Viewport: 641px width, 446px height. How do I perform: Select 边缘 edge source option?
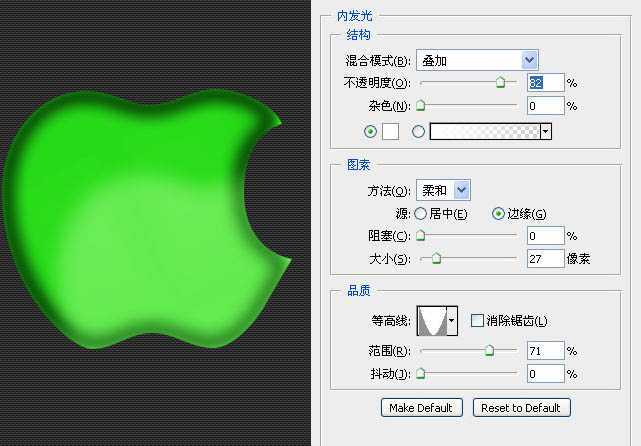tap(498, 213)
